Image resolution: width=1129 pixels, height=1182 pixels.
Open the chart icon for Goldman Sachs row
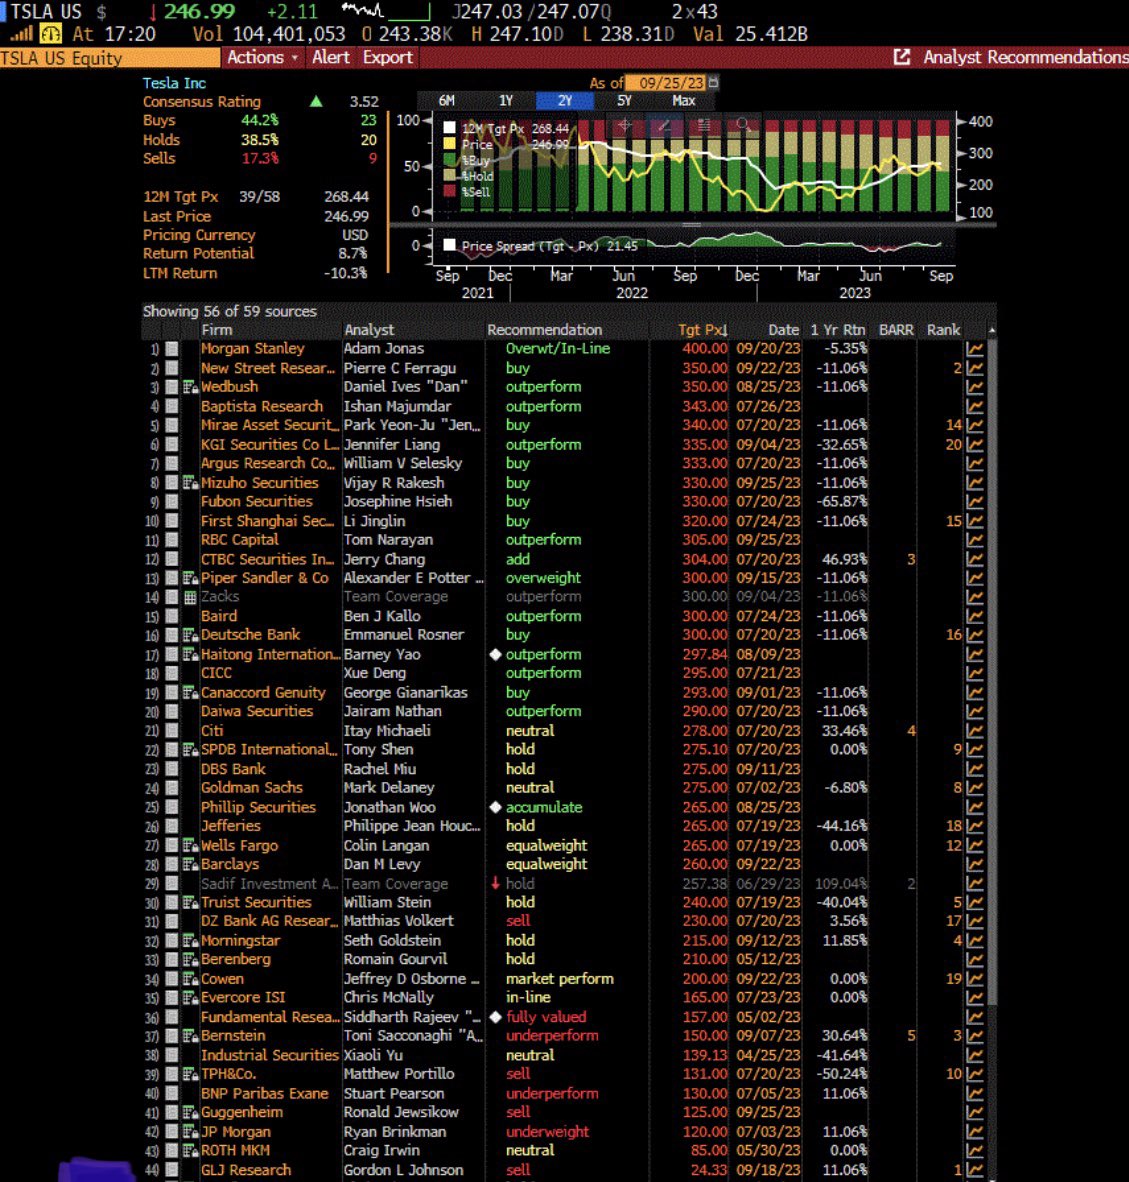click(x=974, y=788)
